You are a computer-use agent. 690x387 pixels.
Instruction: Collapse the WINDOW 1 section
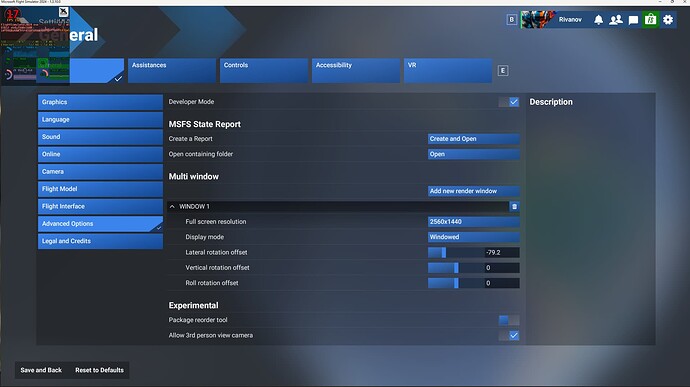(x=172, y=206)
